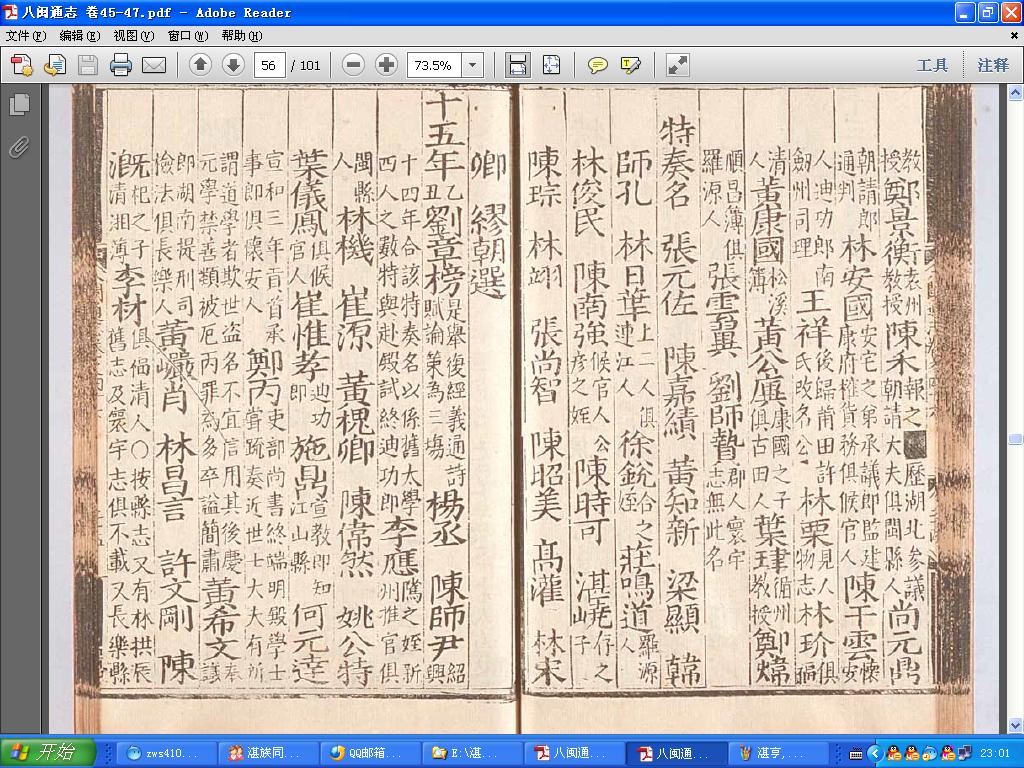This screenshot has height=768, width=1024.
Task: Send the file using the email envelope icon
Action: [x=154, y=65]
